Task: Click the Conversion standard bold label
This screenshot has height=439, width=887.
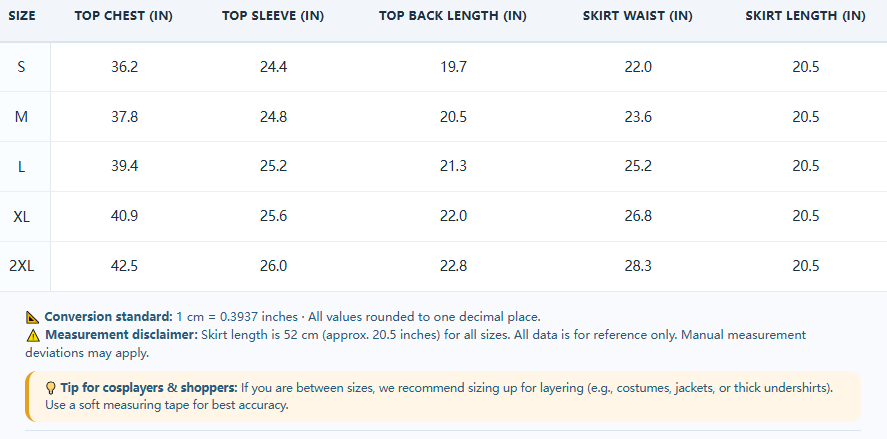Action: [109, 317]
